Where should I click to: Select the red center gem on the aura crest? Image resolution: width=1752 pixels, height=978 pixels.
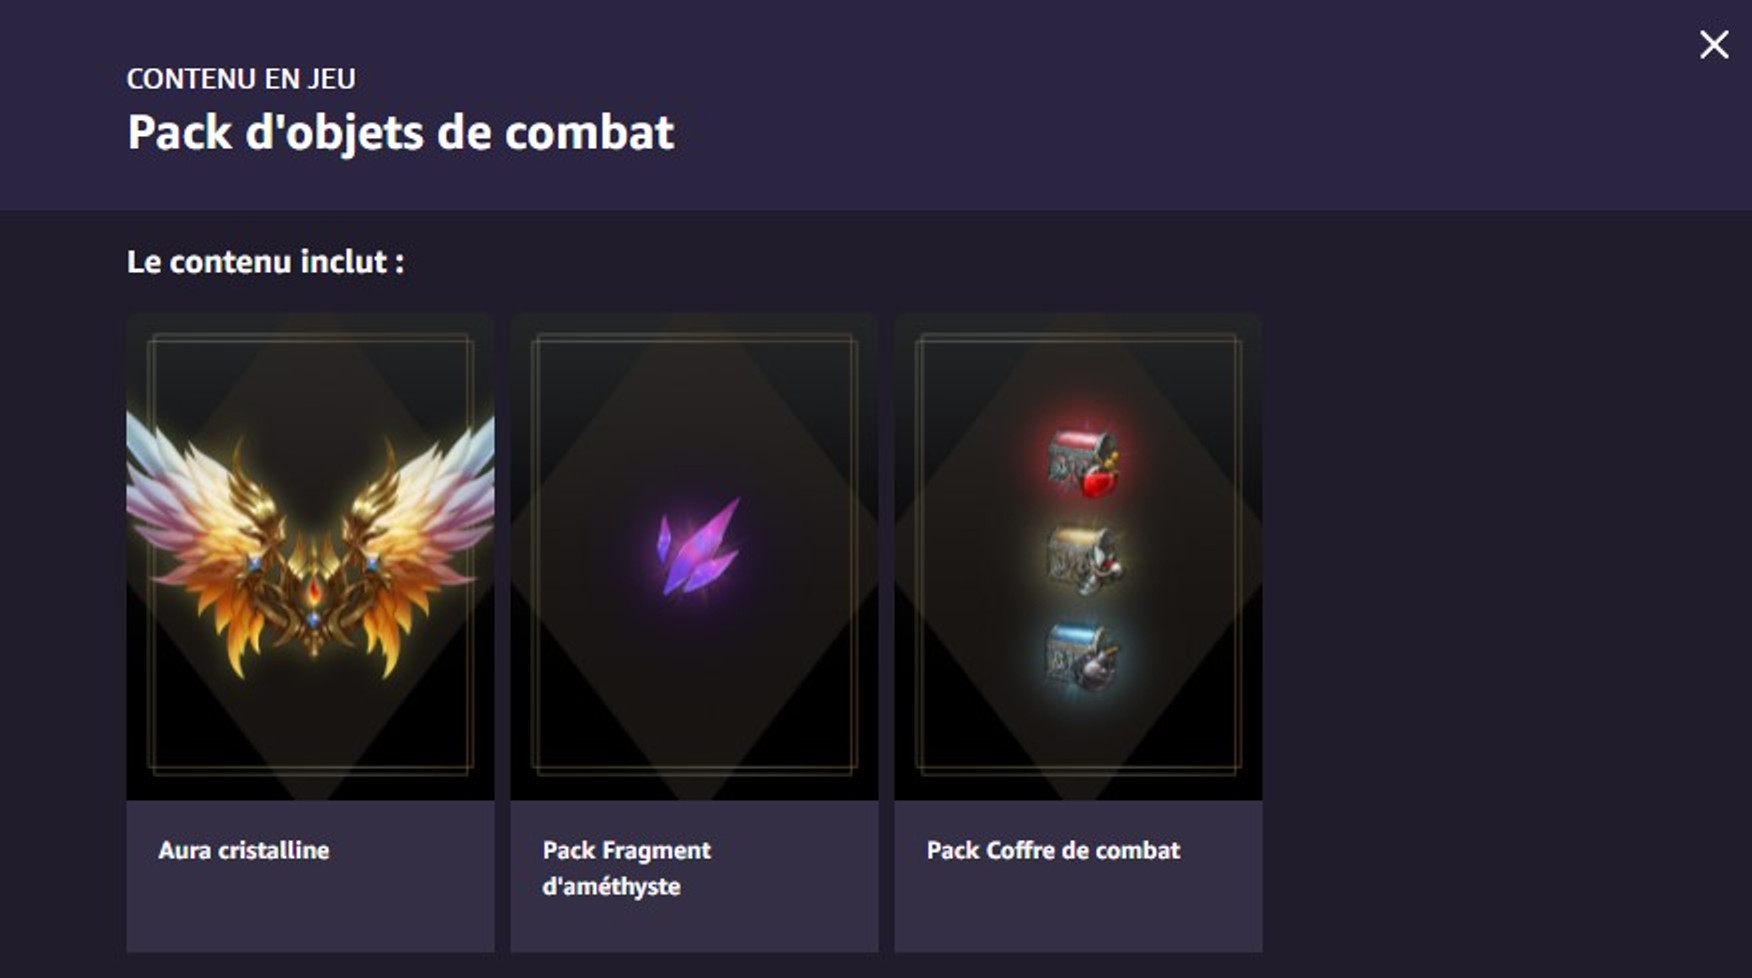[314, 591]
